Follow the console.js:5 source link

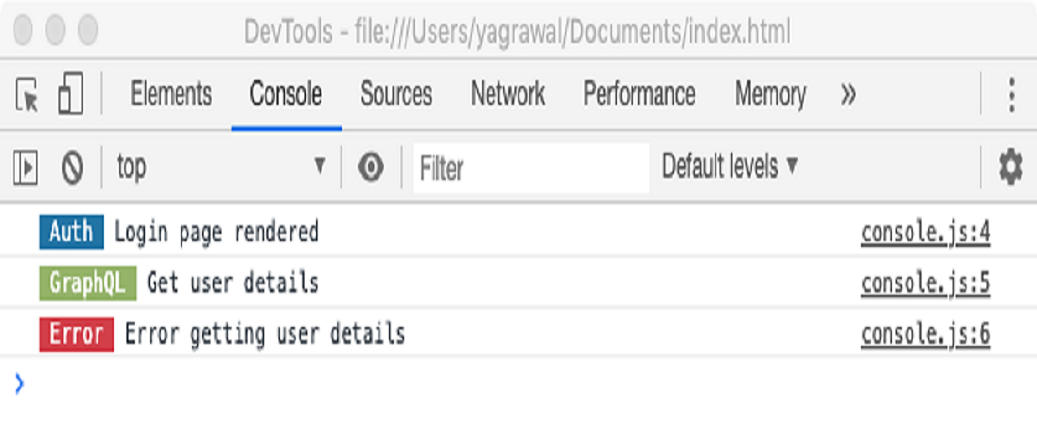click(x=925, y=284)
